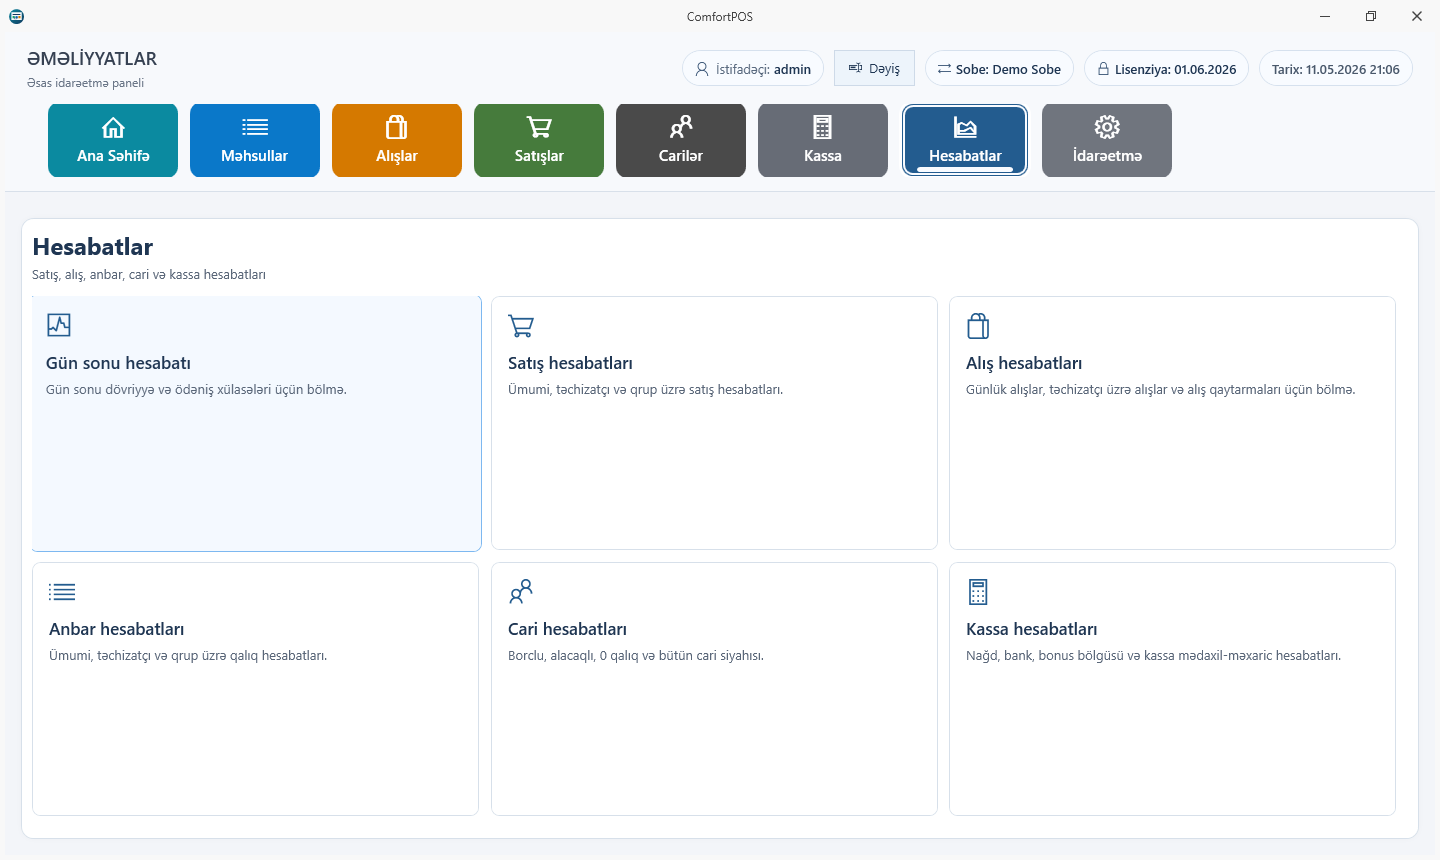Click 'Gün sonu dövriyyə və ödəniş xülasələri' description

(x=196, y=390)
